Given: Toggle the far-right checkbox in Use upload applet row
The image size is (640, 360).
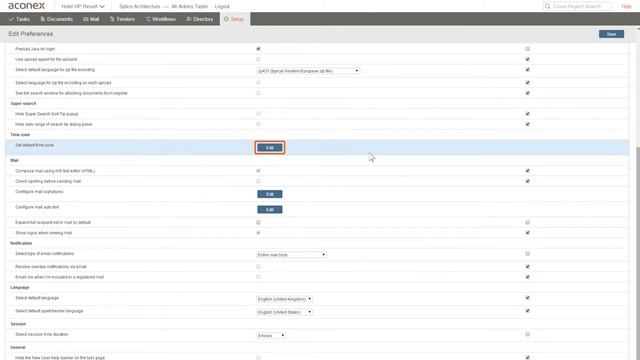Looking at the screenshot, I should pos(527,59).
